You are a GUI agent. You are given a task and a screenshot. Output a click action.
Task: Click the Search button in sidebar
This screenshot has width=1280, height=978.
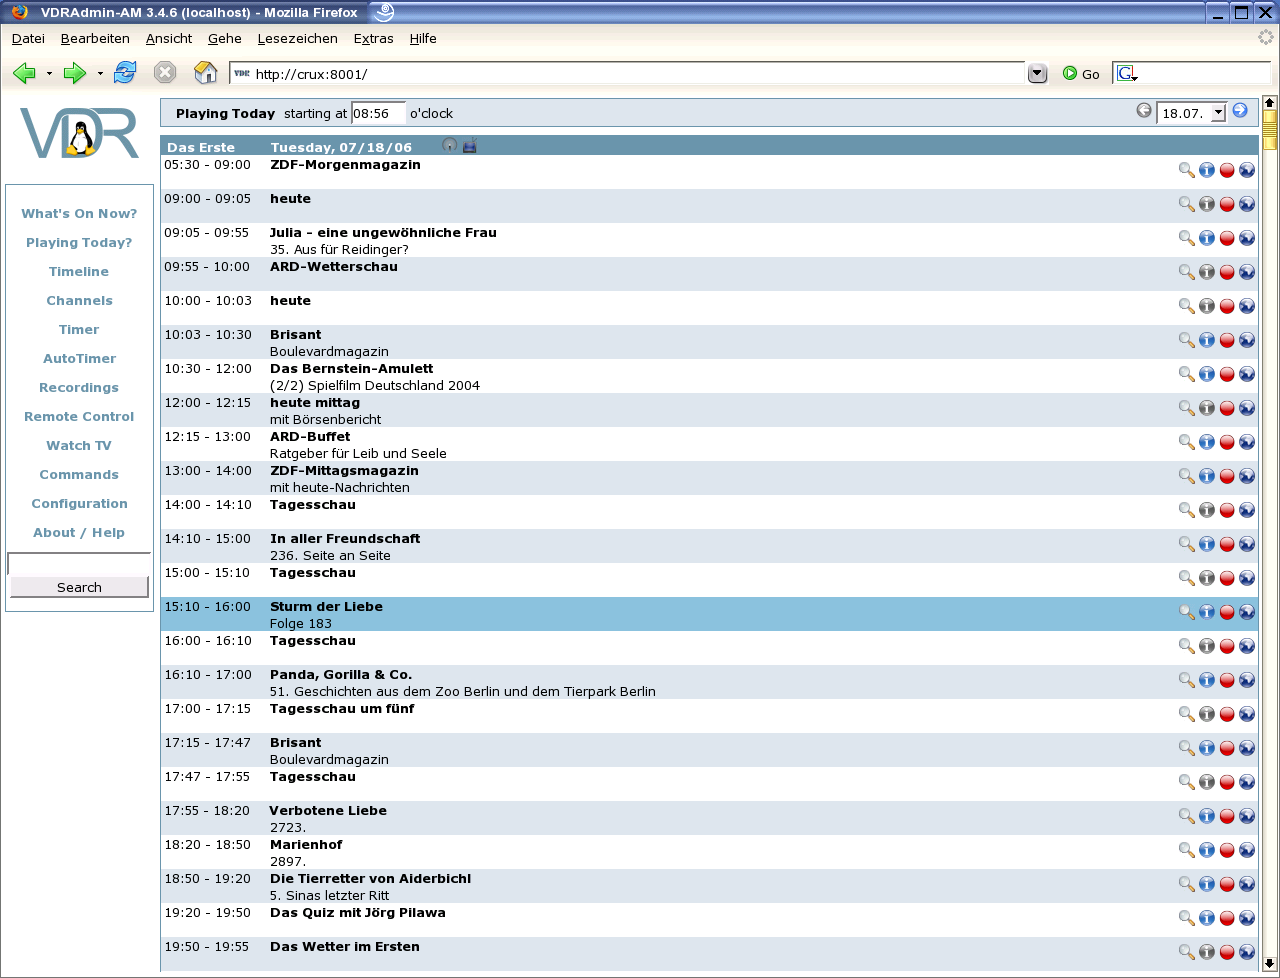click(79, 587)
